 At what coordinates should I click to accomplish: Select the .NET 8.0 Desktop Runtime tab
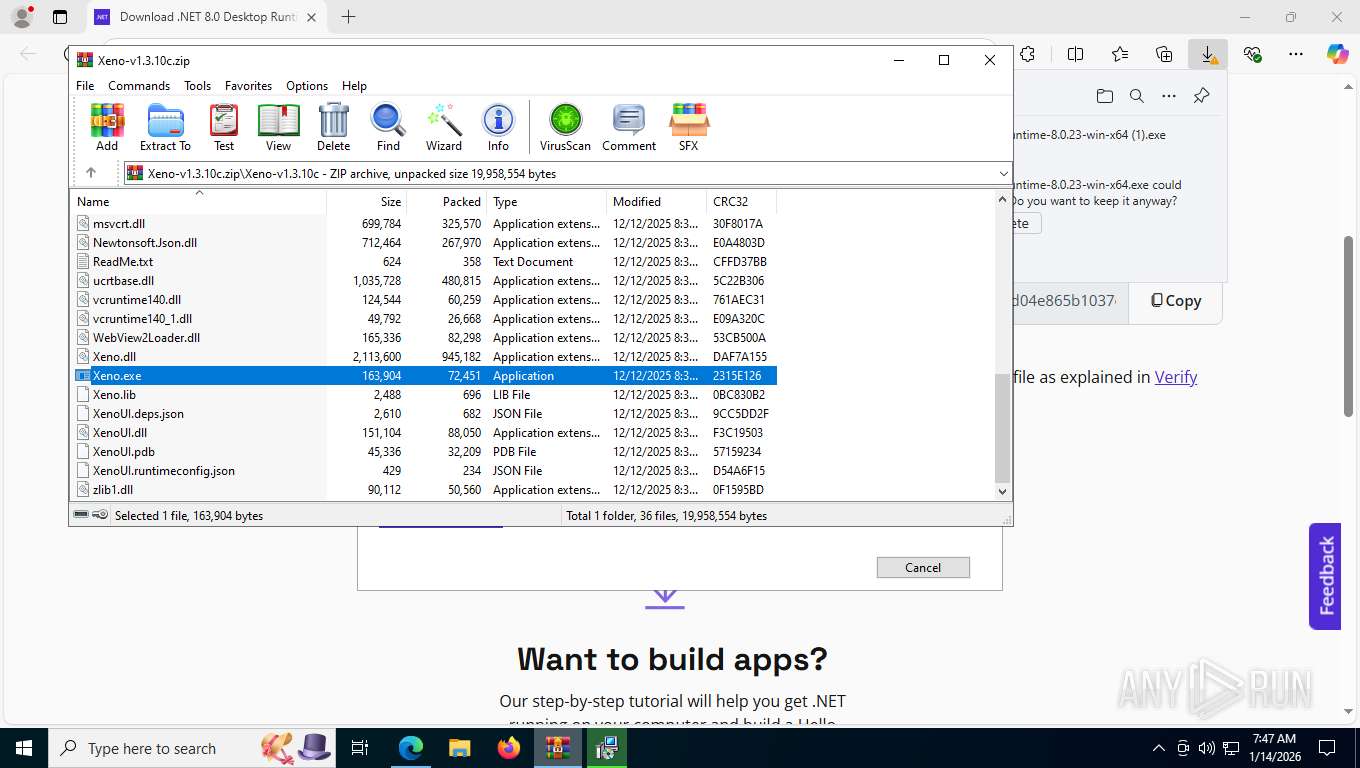206,17
